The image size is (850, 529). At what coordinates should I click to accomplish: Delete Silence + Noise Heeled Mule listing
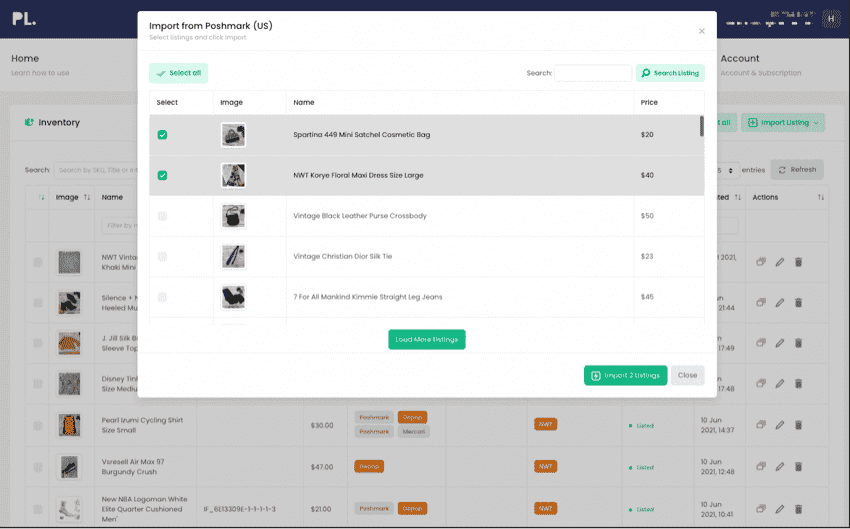pyautogui.click(x=798, y=302)
